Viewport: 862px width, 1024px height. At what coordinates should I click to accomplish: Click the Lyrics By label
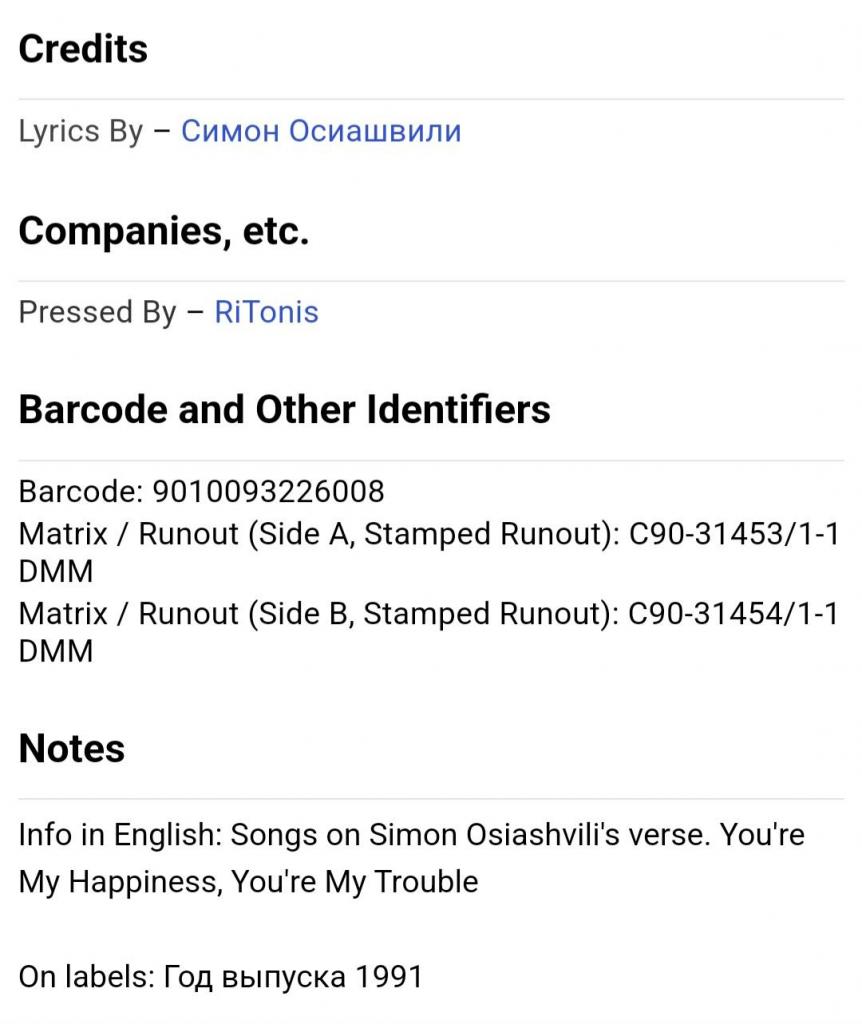click(80, 131)
